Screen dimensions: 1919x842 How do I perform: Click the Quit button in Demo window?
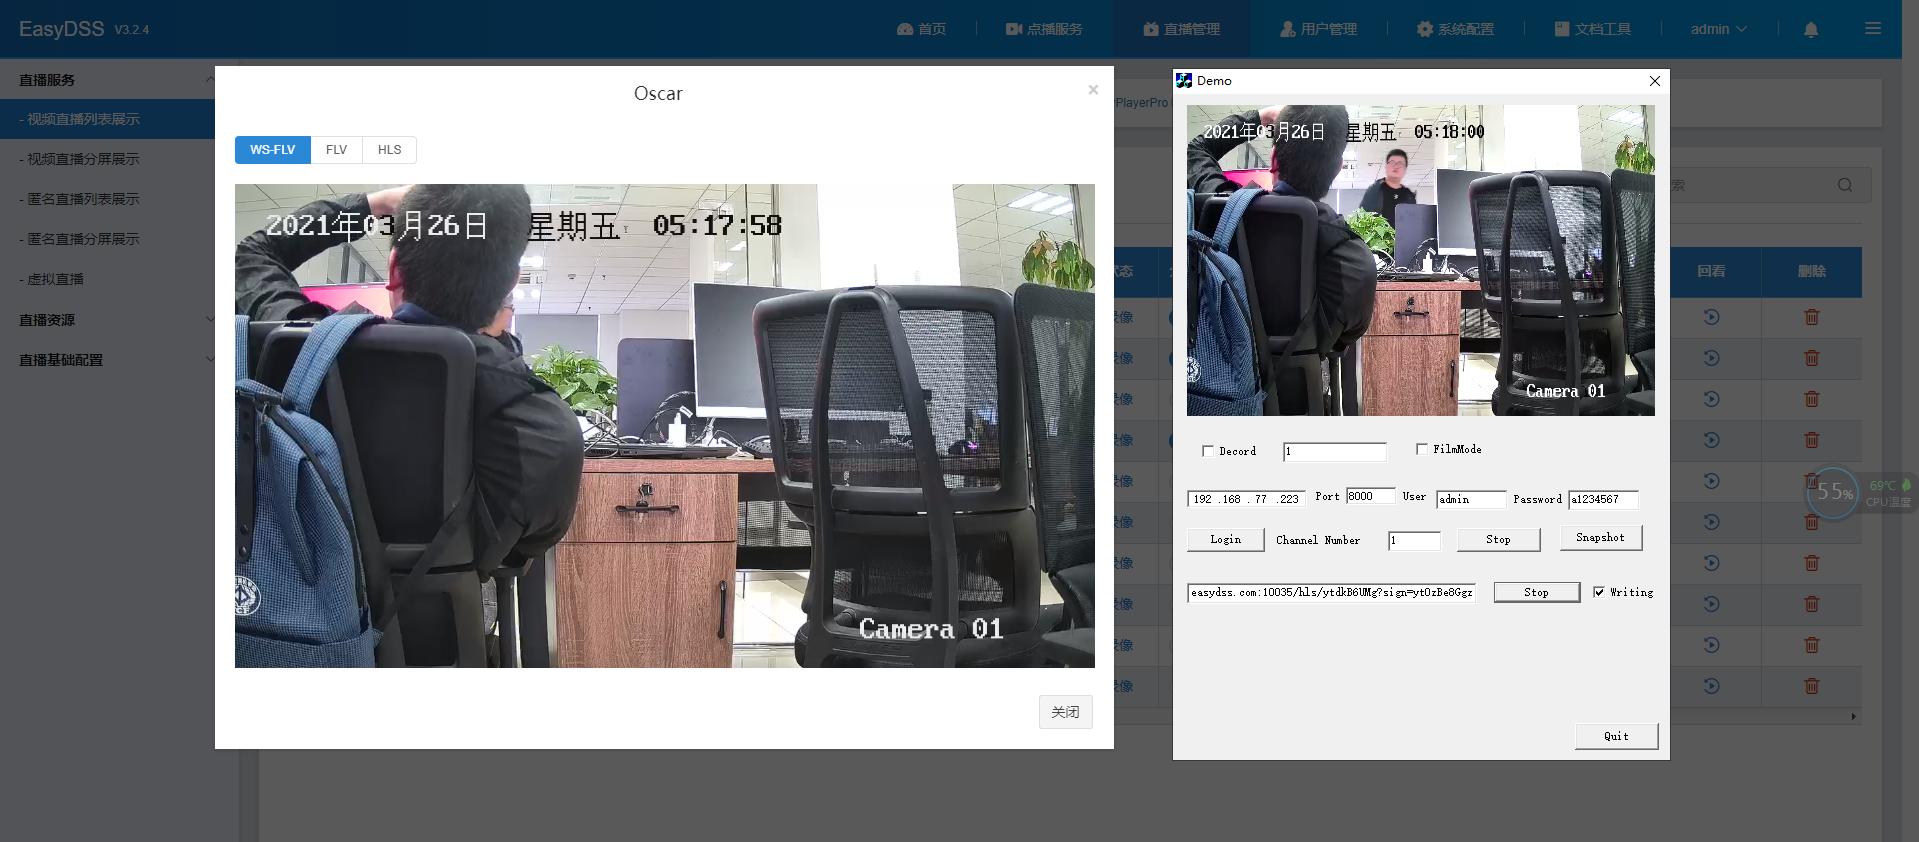[x=1616, y=736]
